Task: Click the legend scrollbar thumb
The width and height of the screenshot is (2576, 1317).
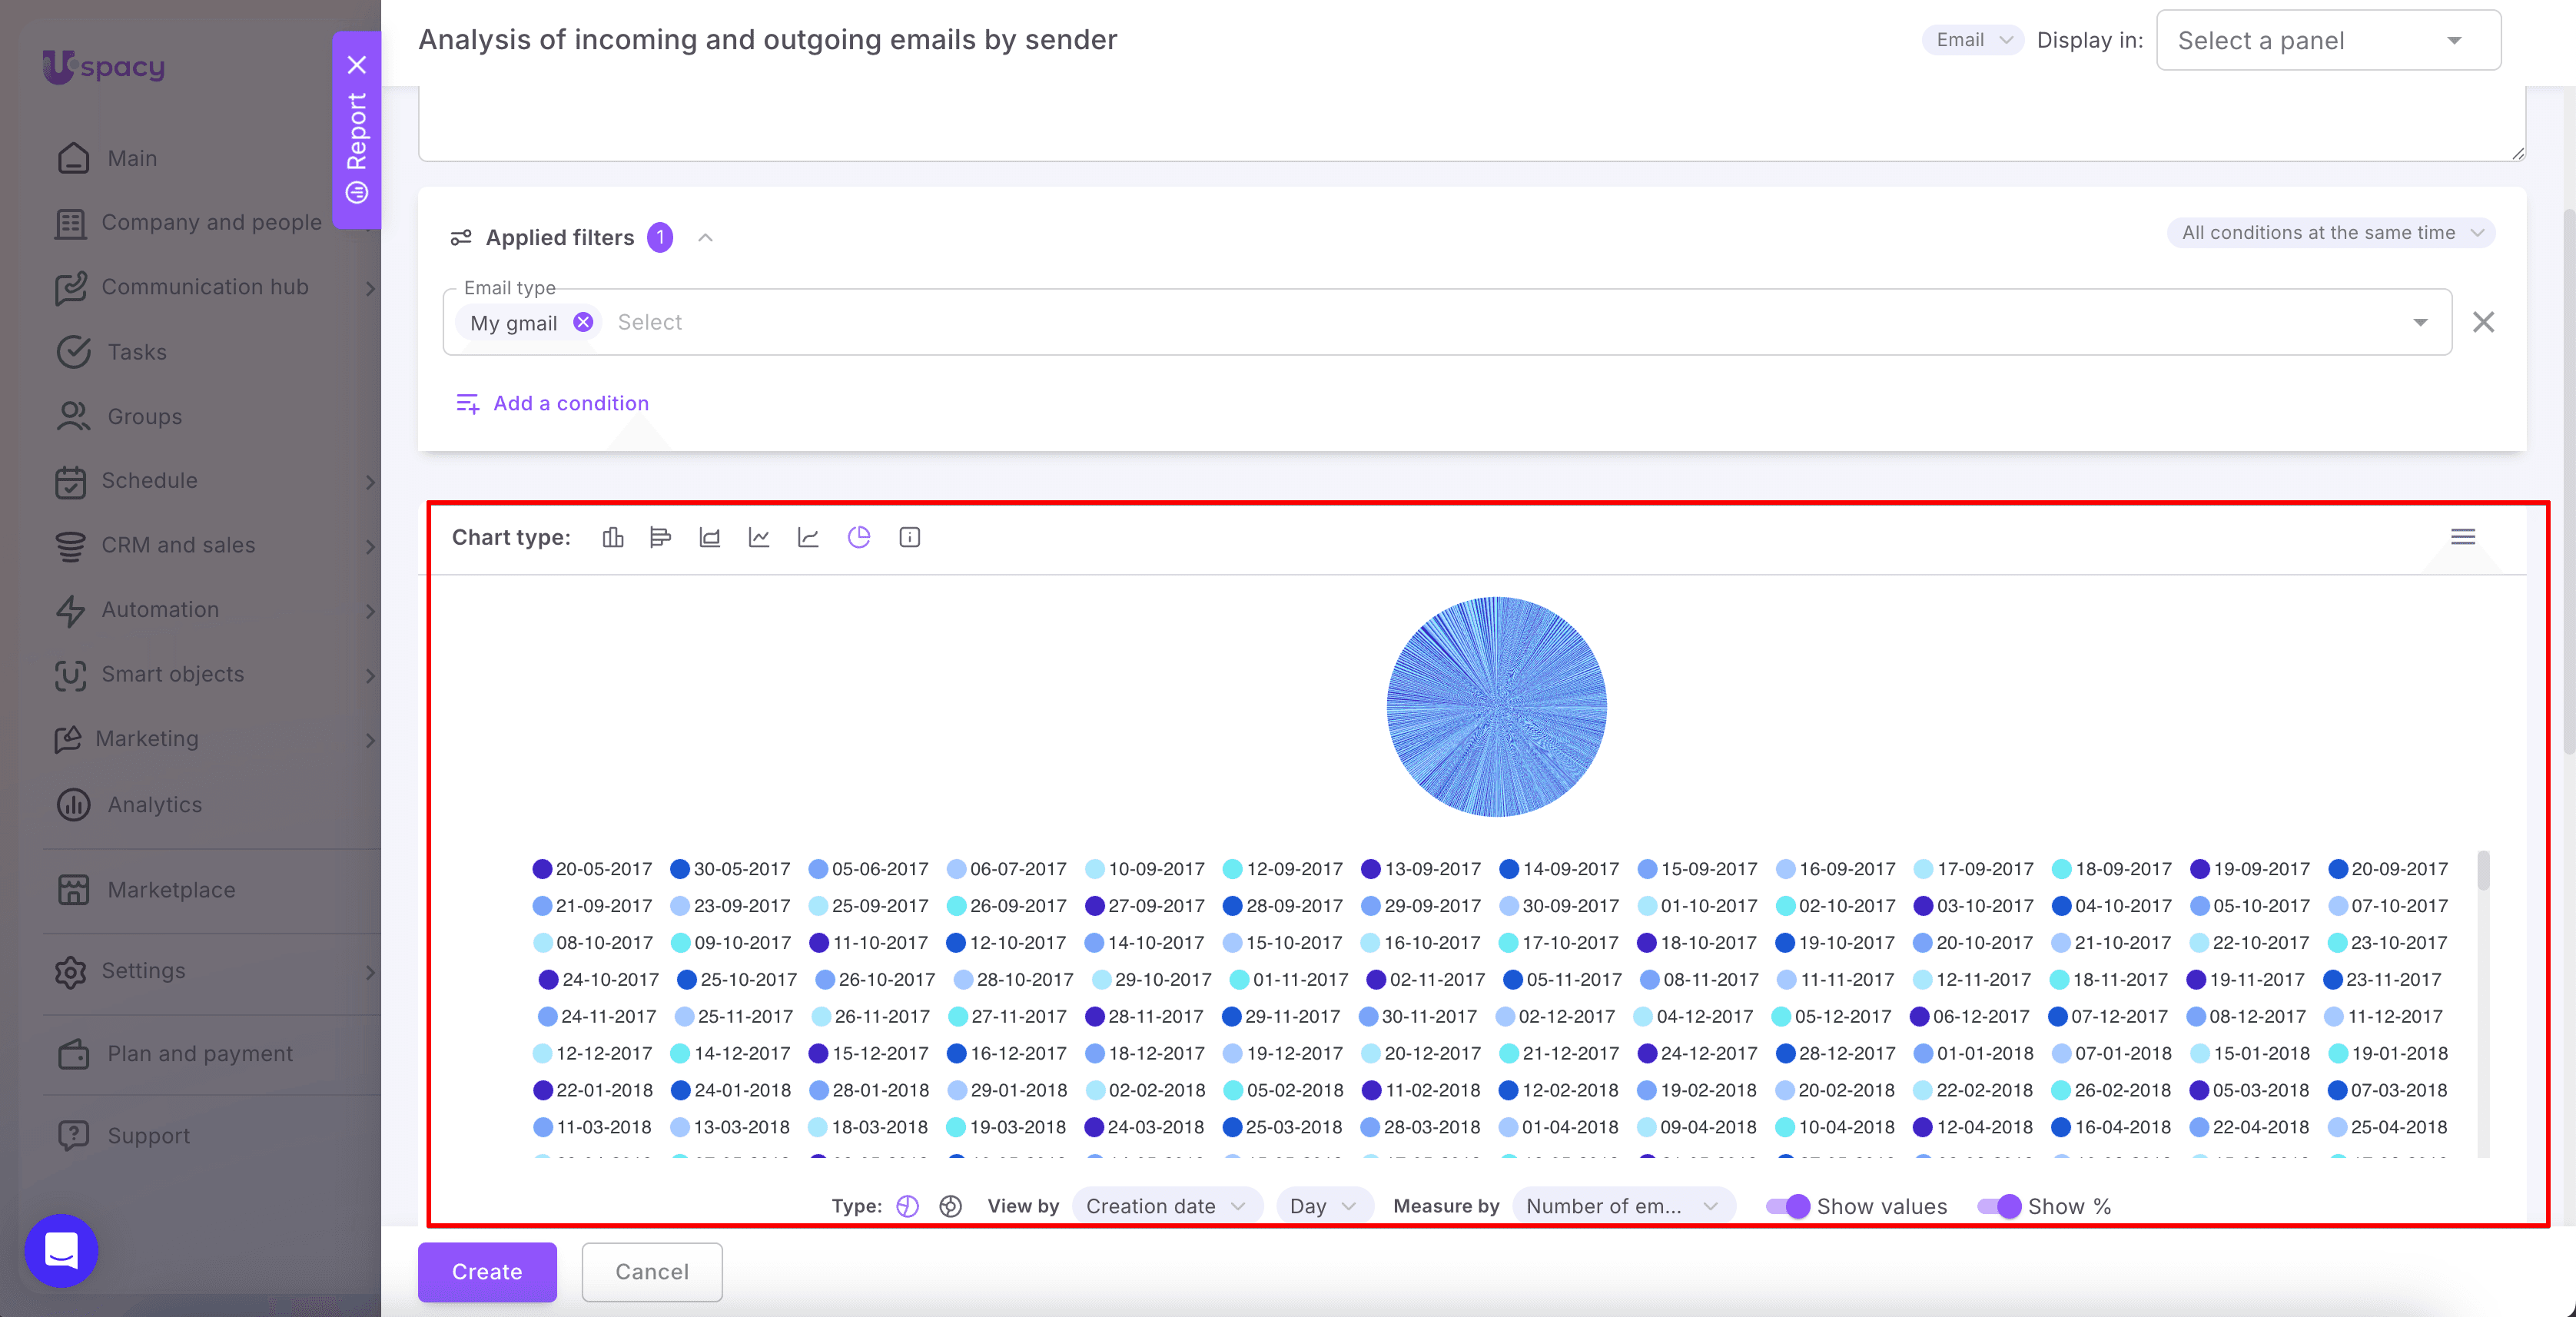Action: tap(2483, 870)
